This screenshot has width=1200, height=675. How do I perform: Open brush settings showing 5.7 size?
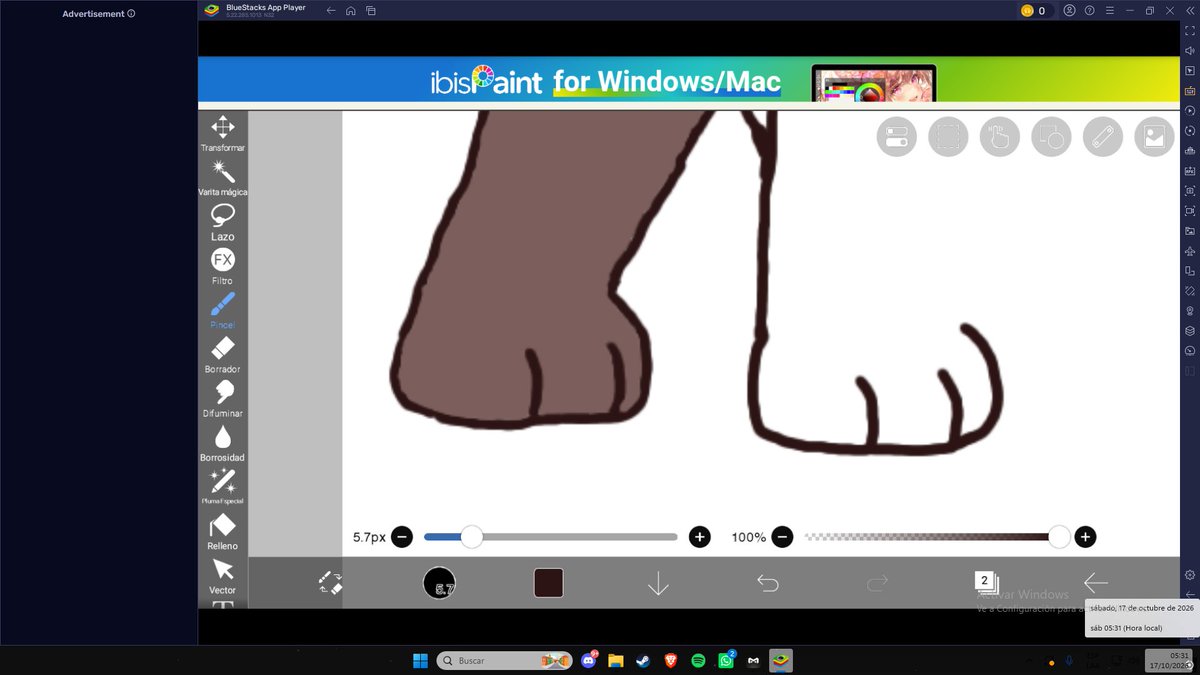click(x=439, y=583)
